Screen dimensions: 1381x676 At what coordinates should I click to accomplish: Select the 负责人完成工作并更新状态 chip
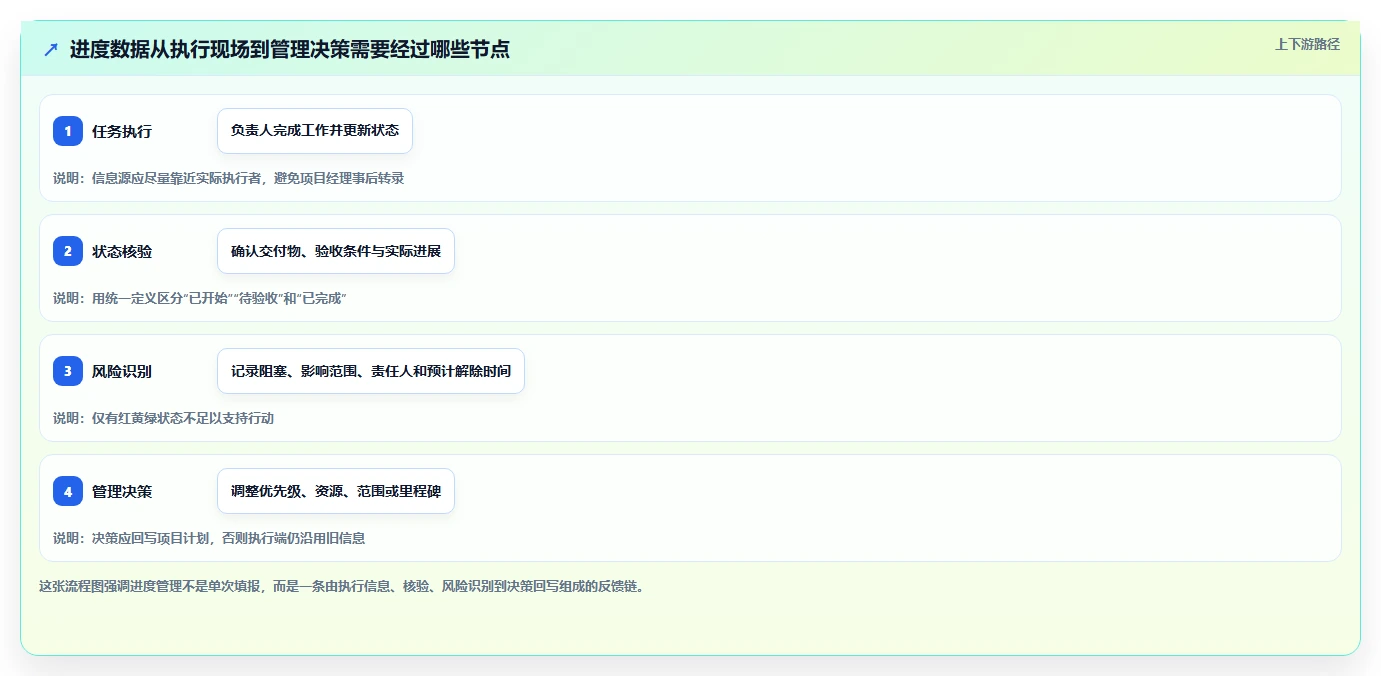point(315,131)
